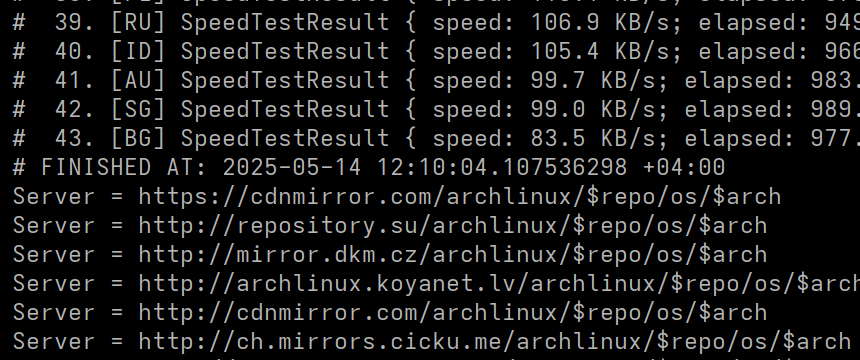Click the 99.0 KB/s speed value
This screenshot has height=360, width=860.
tap(593, 110)
